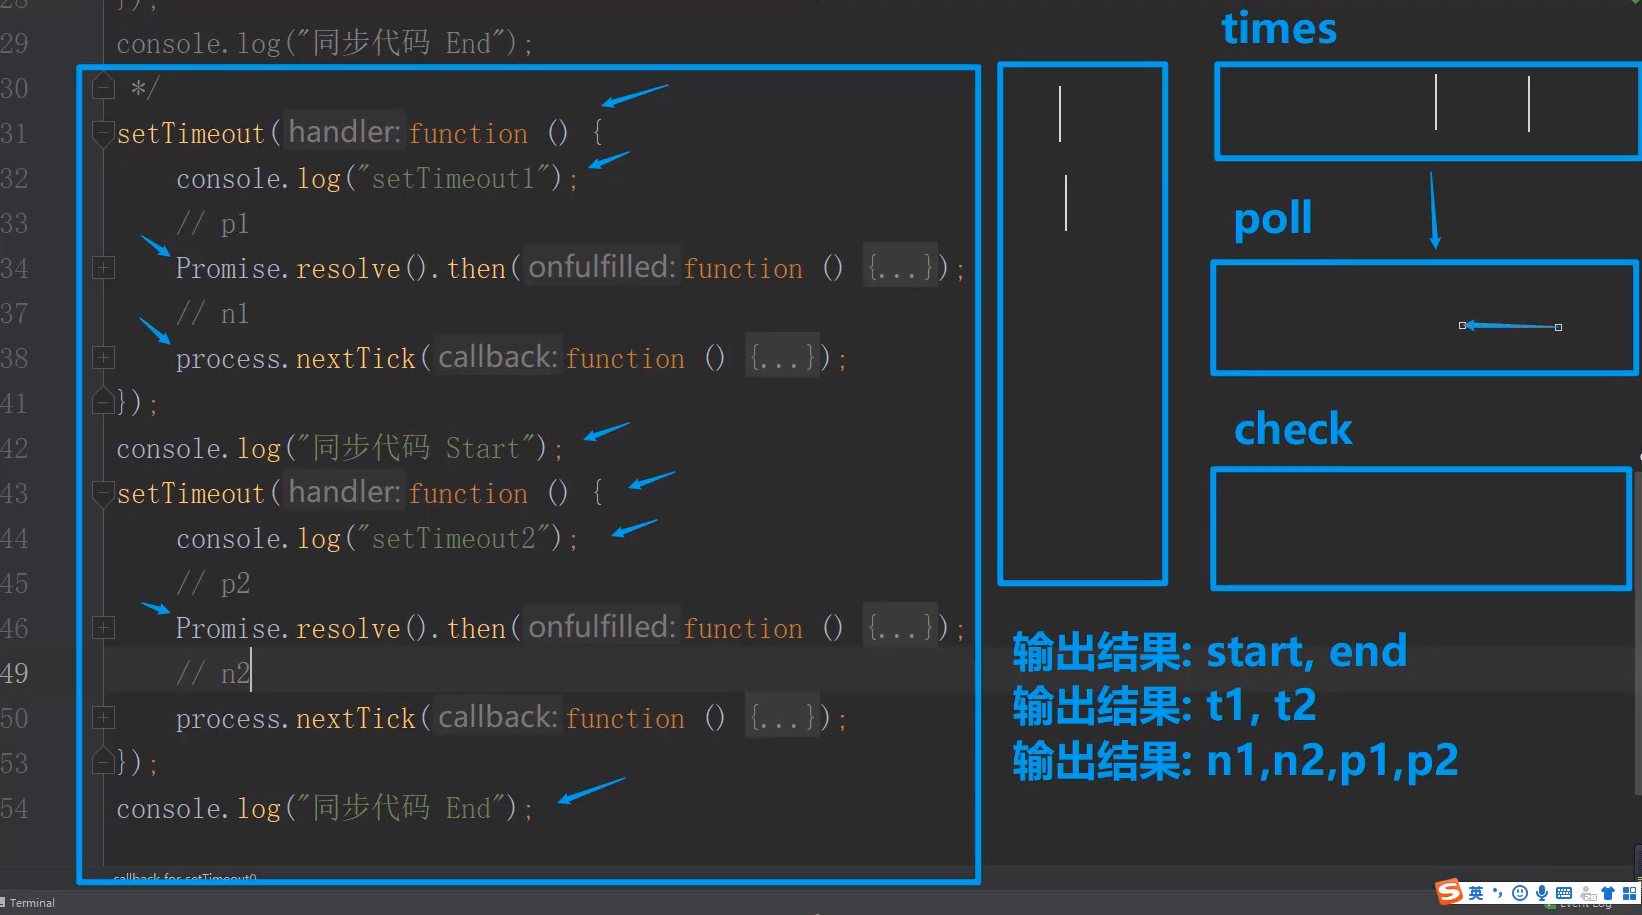The width and height of the screenshot is (1642, 915).
Task: Open the Sogou soft keyboard icon
Action: (x=1564, y=893)
